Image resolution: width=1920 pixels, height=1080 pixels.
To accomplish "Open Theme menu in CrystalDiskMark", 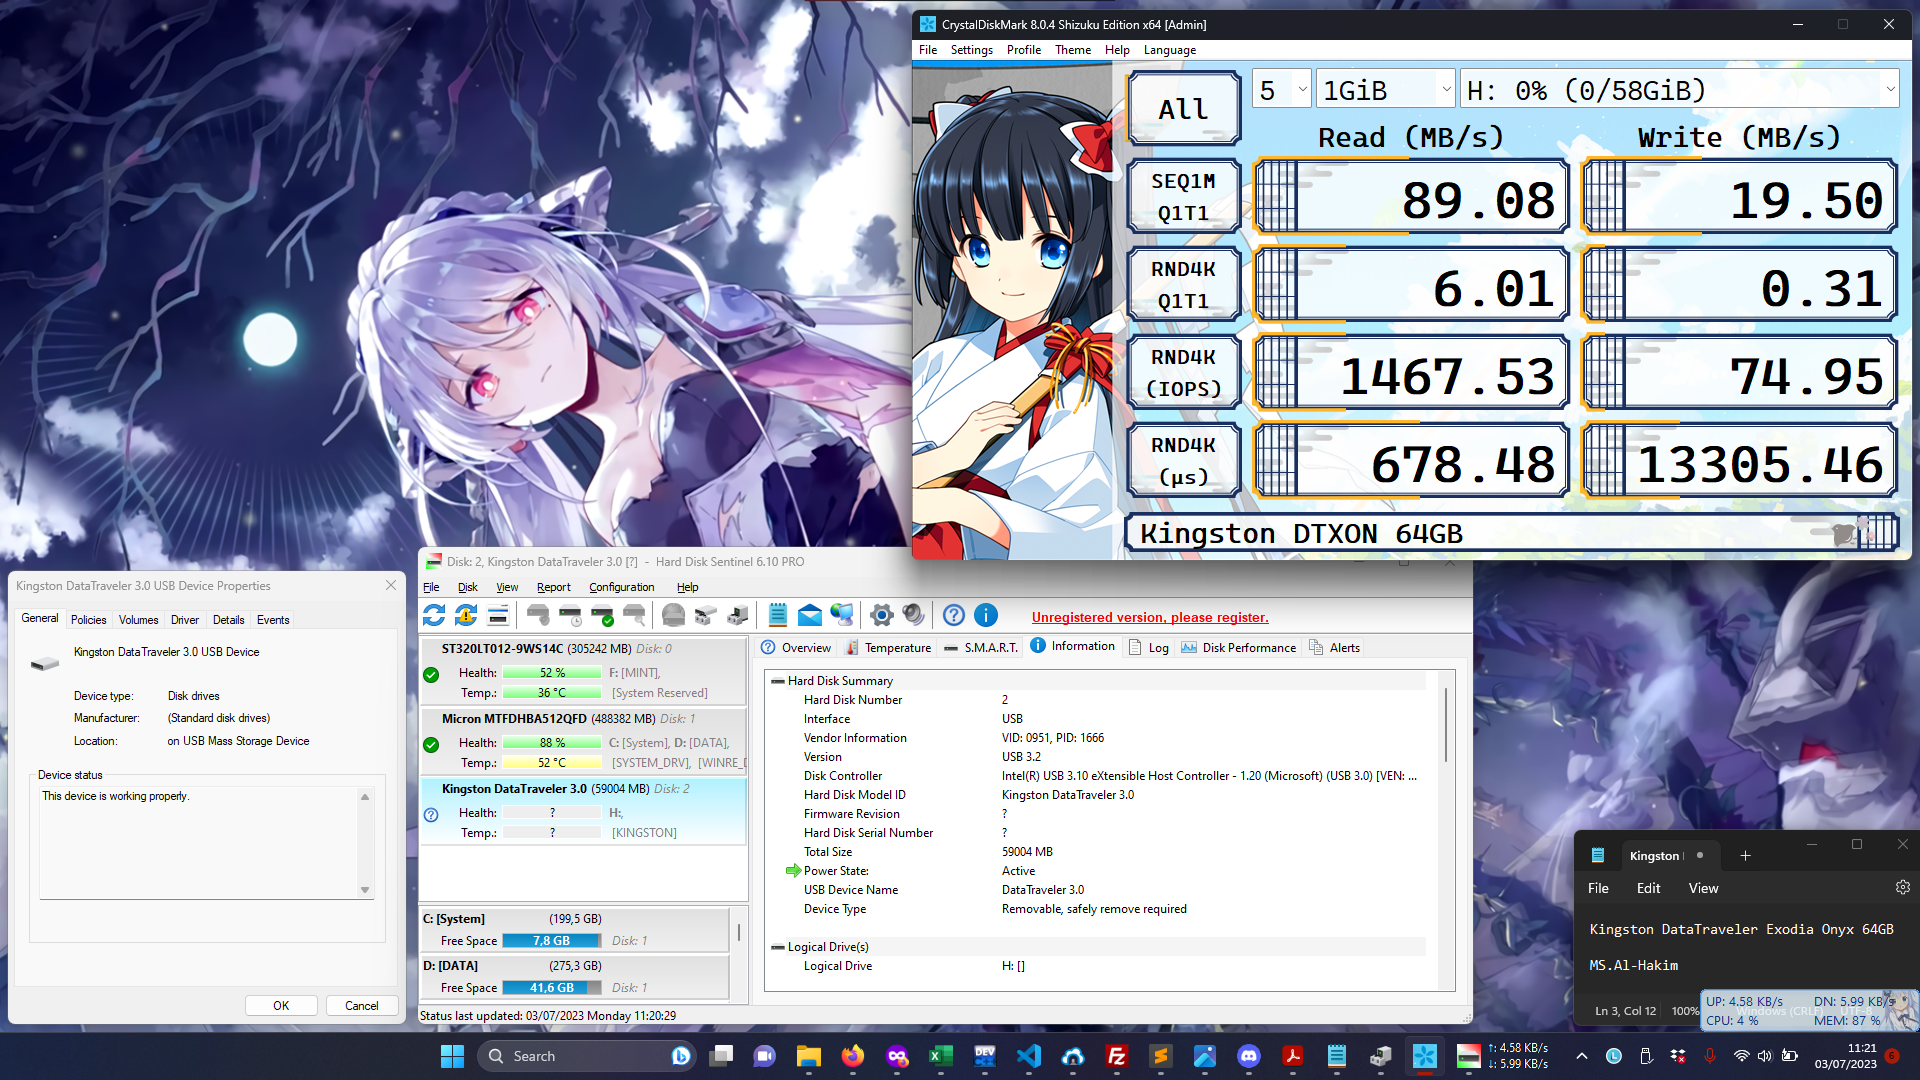I will point(1072,50).
